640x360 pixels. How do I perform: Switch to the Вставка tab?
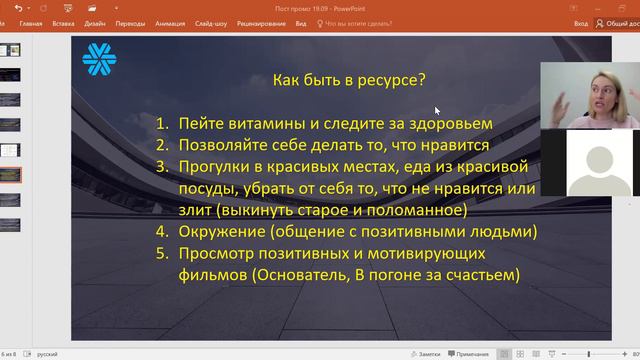coord(63,24)
